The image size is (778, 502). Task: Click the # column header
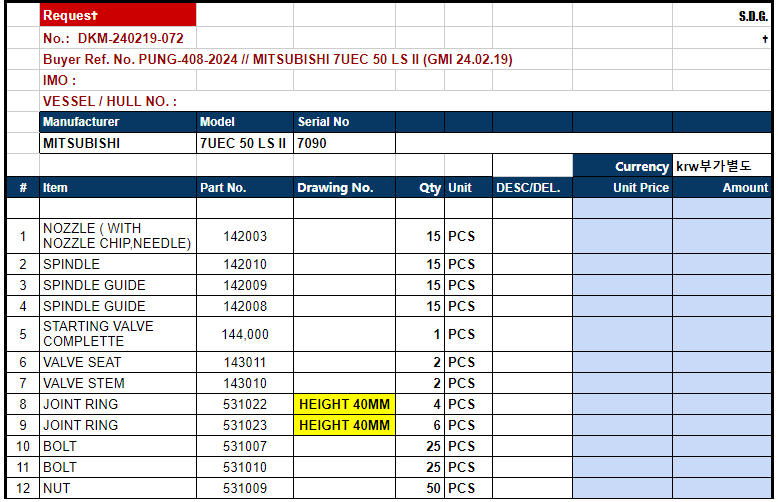23,188
